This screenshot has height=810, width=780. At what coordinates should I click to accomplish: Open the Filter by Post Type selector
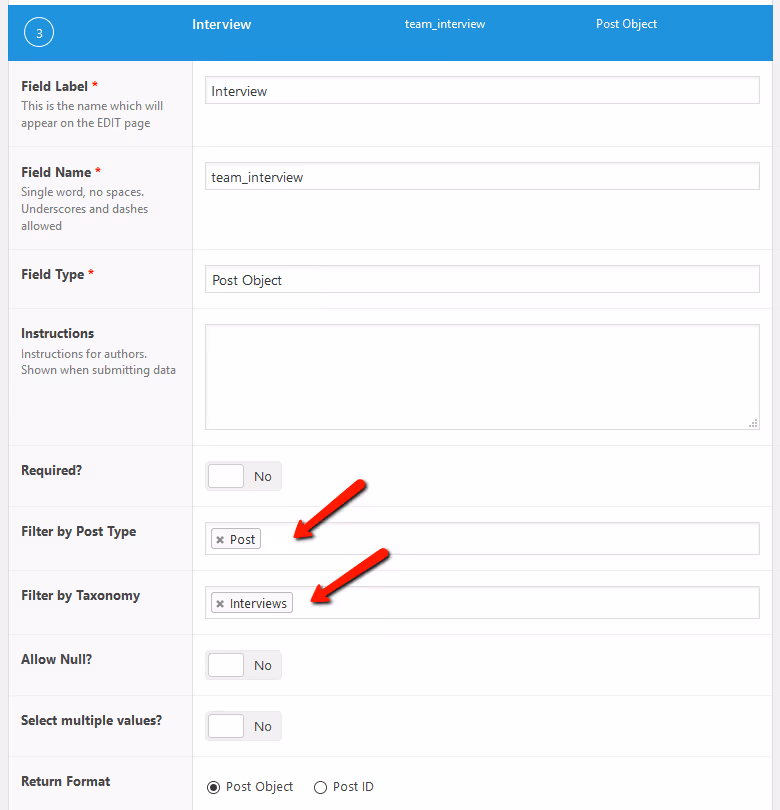tap(482, 539)
